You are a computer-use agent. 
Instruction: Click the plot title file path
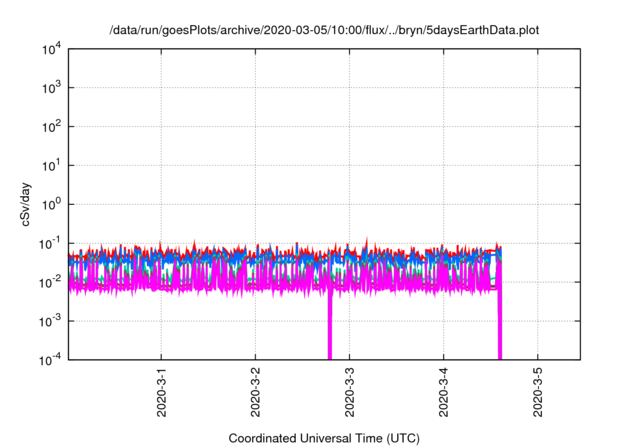coord(324,30)
